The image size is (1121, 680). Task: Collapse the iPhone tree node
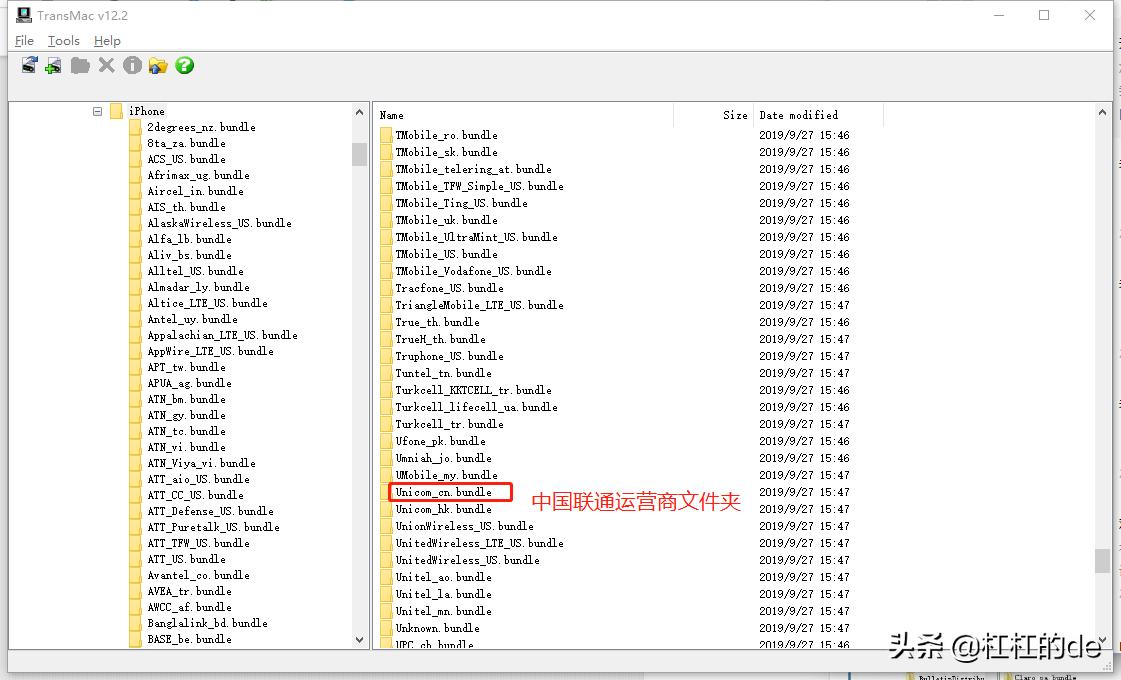[x=97, y=111]
